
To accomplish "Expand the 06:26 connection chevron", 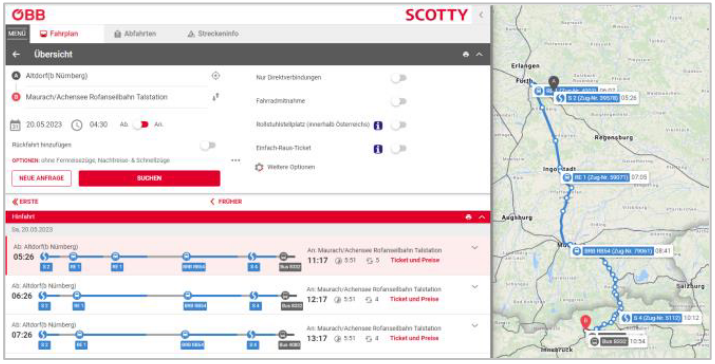I will [x=475, y=287].
